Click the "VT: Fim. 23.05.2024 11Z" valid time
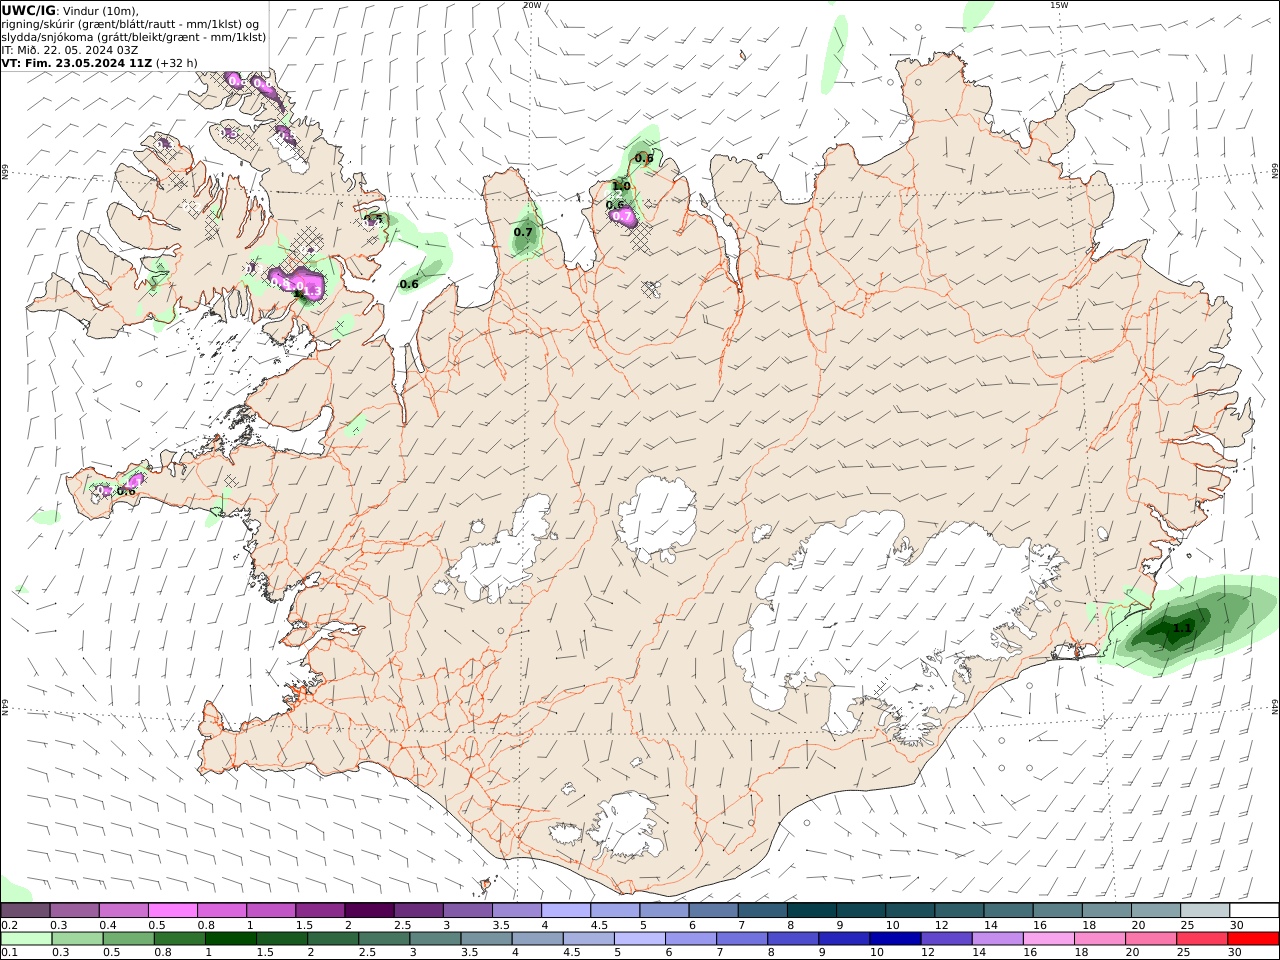This screenshot has width=1280, height=960. click(76, 63)
